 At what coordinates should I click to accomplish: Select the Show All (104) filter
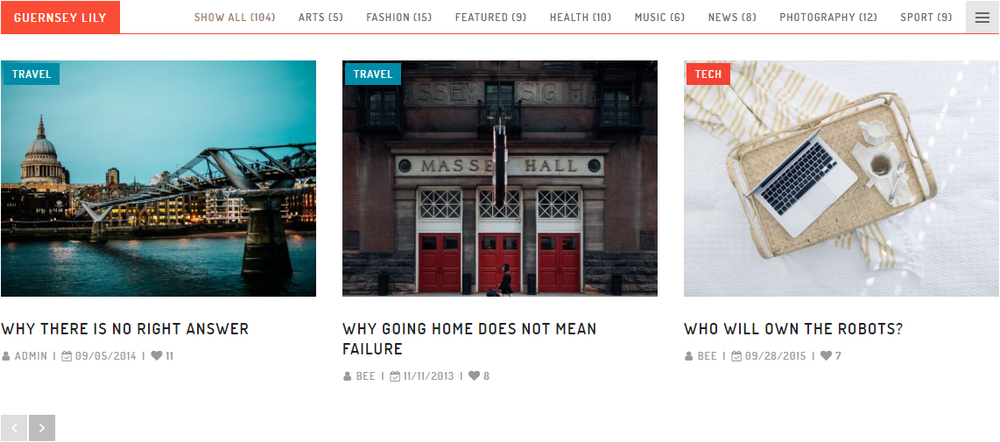coord(235,17)
